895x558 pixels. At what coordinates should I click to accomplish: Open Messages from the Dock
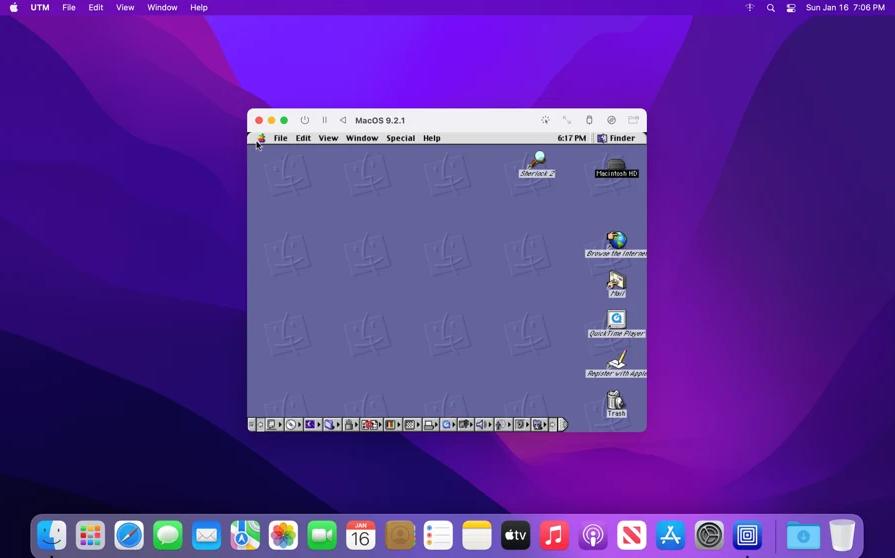(x=168, y=536)
